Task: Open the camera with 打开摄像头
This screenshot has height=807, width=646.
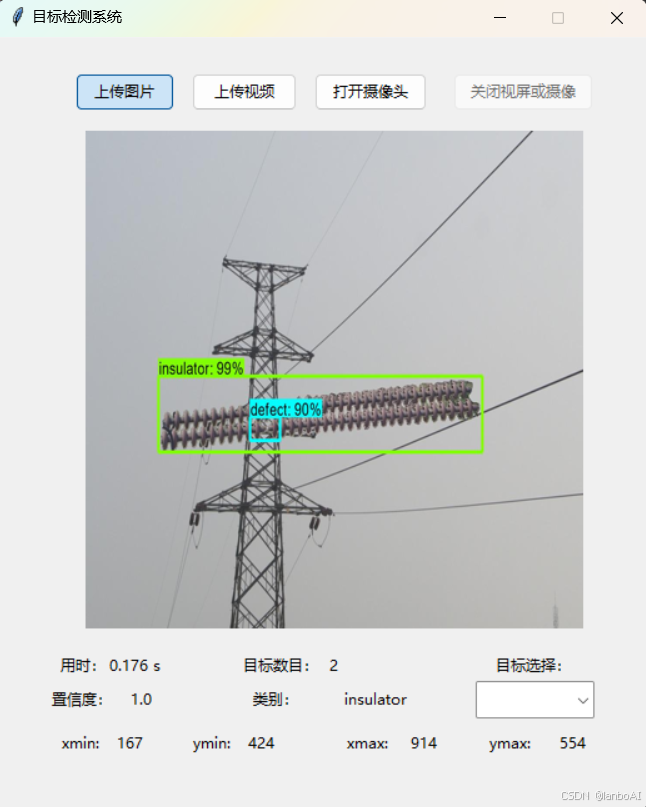Action: (370, 92)
